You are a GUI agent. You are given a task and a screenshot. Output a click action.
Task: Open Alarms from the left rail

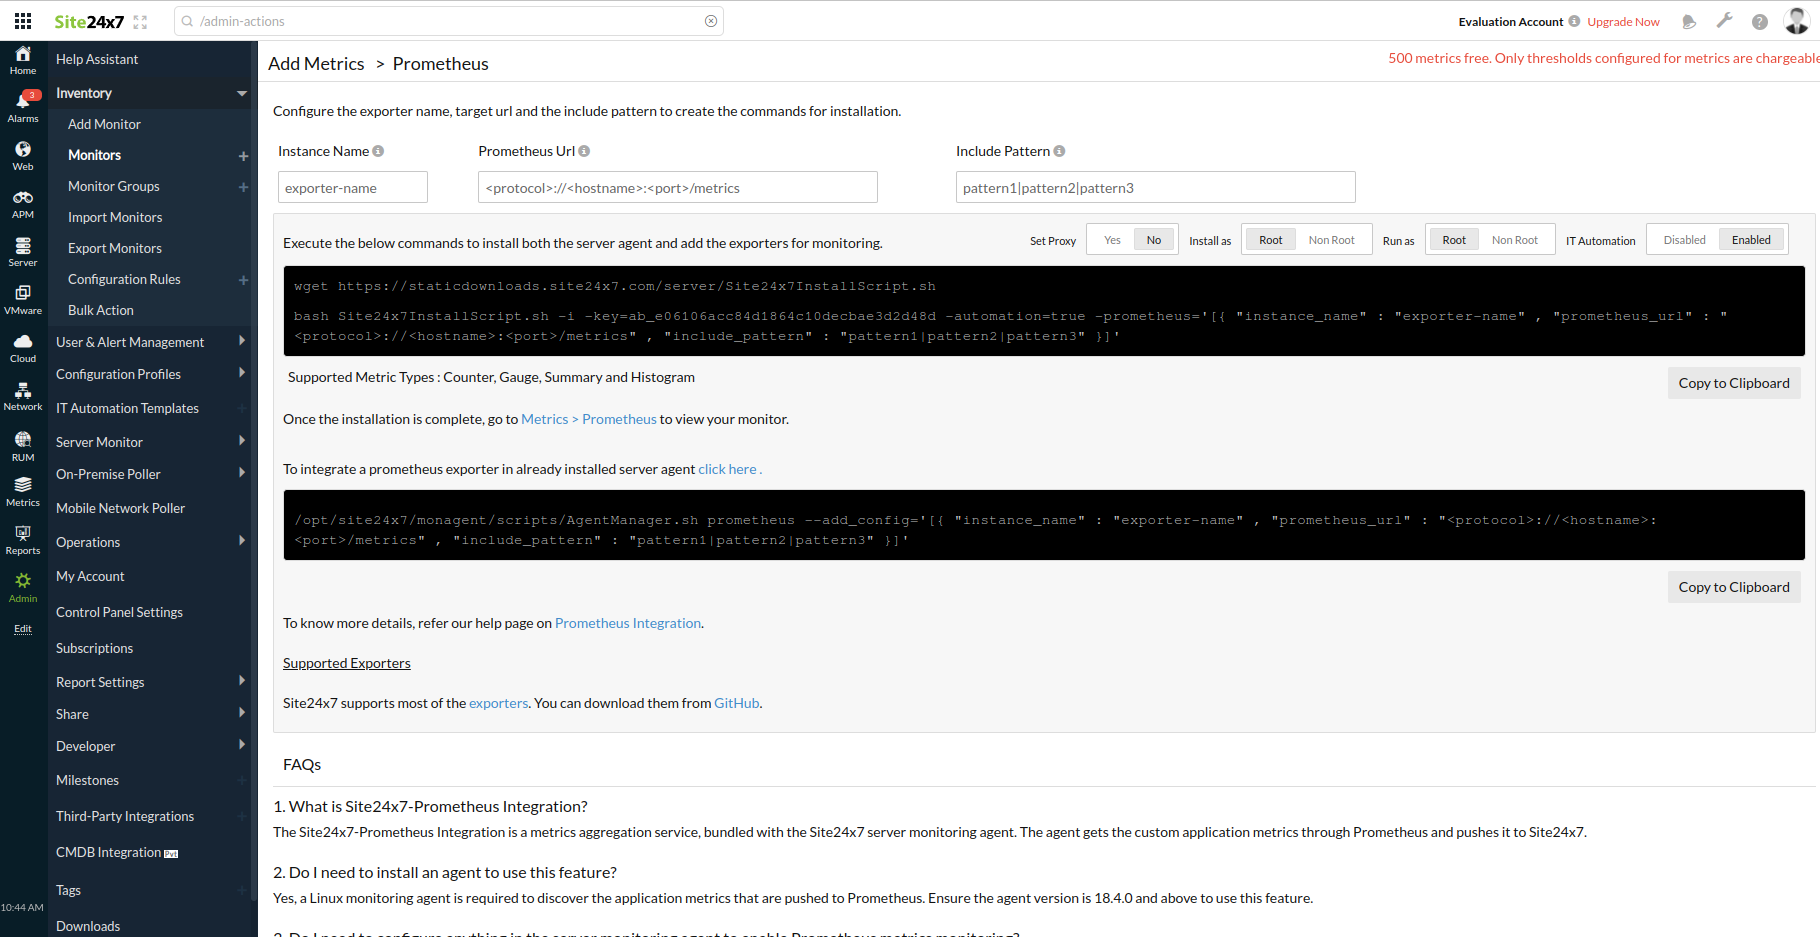[23, 106]
